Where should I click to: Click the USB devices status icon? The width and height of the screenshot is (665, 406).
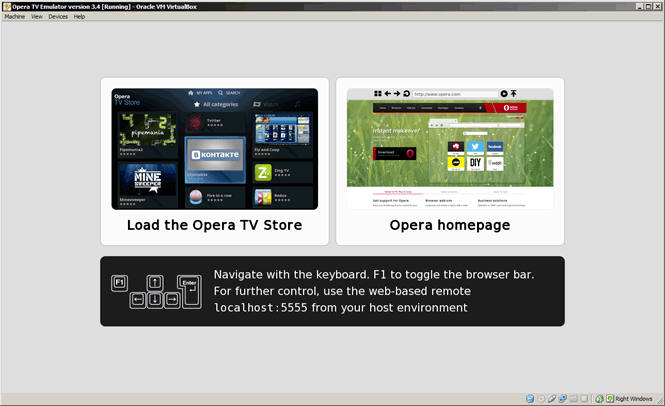click(552, 399)
